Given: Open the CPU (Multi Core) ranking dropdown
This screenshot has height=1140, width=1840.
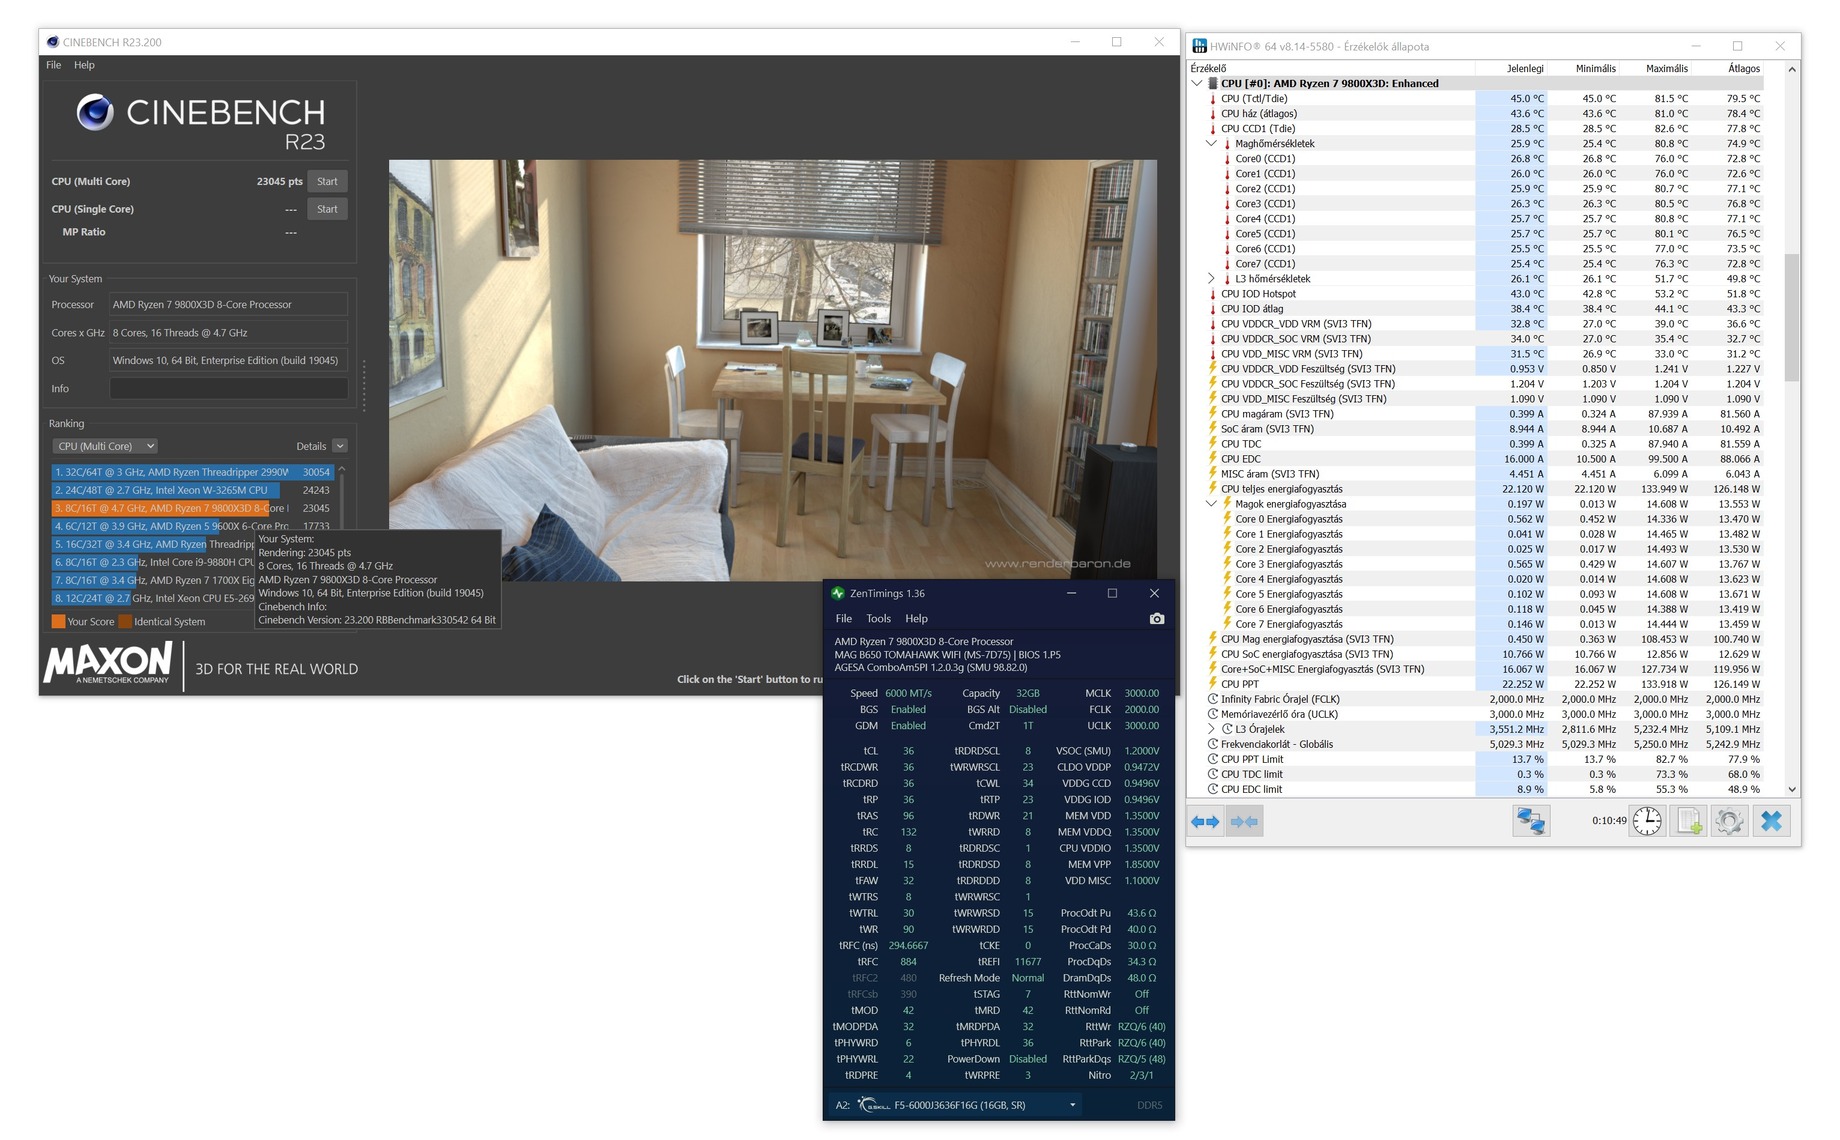Looking at the screenshot, I should tap(105, 446).
